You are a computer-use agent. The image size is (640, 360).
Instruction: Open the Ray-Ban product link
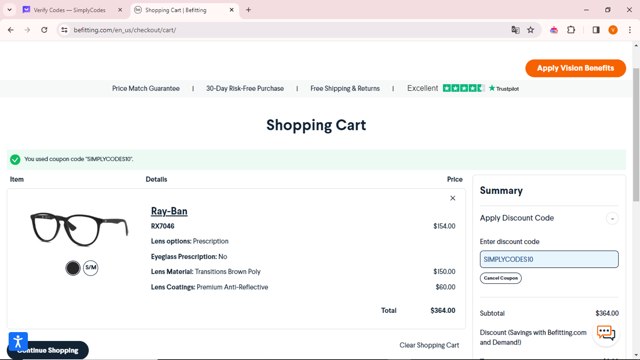pos(169,211)
